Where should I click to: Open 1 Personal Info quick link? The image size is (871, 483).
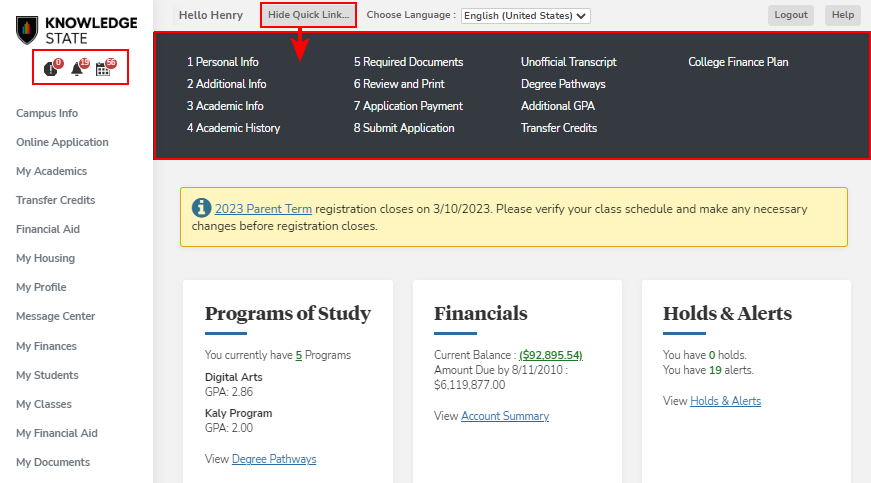222,62
